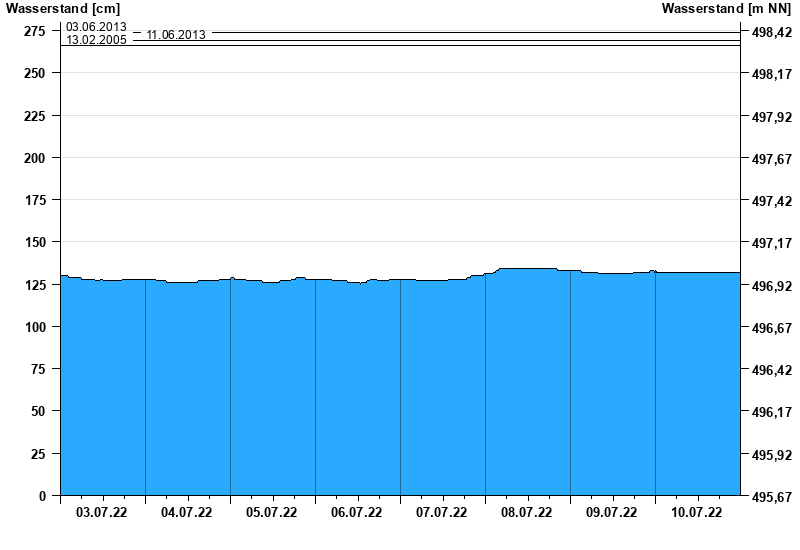This screenshot has width=800, height=550.
Task: Select the 04.07.22 date on the x-axis
Action: click(187, 513)
